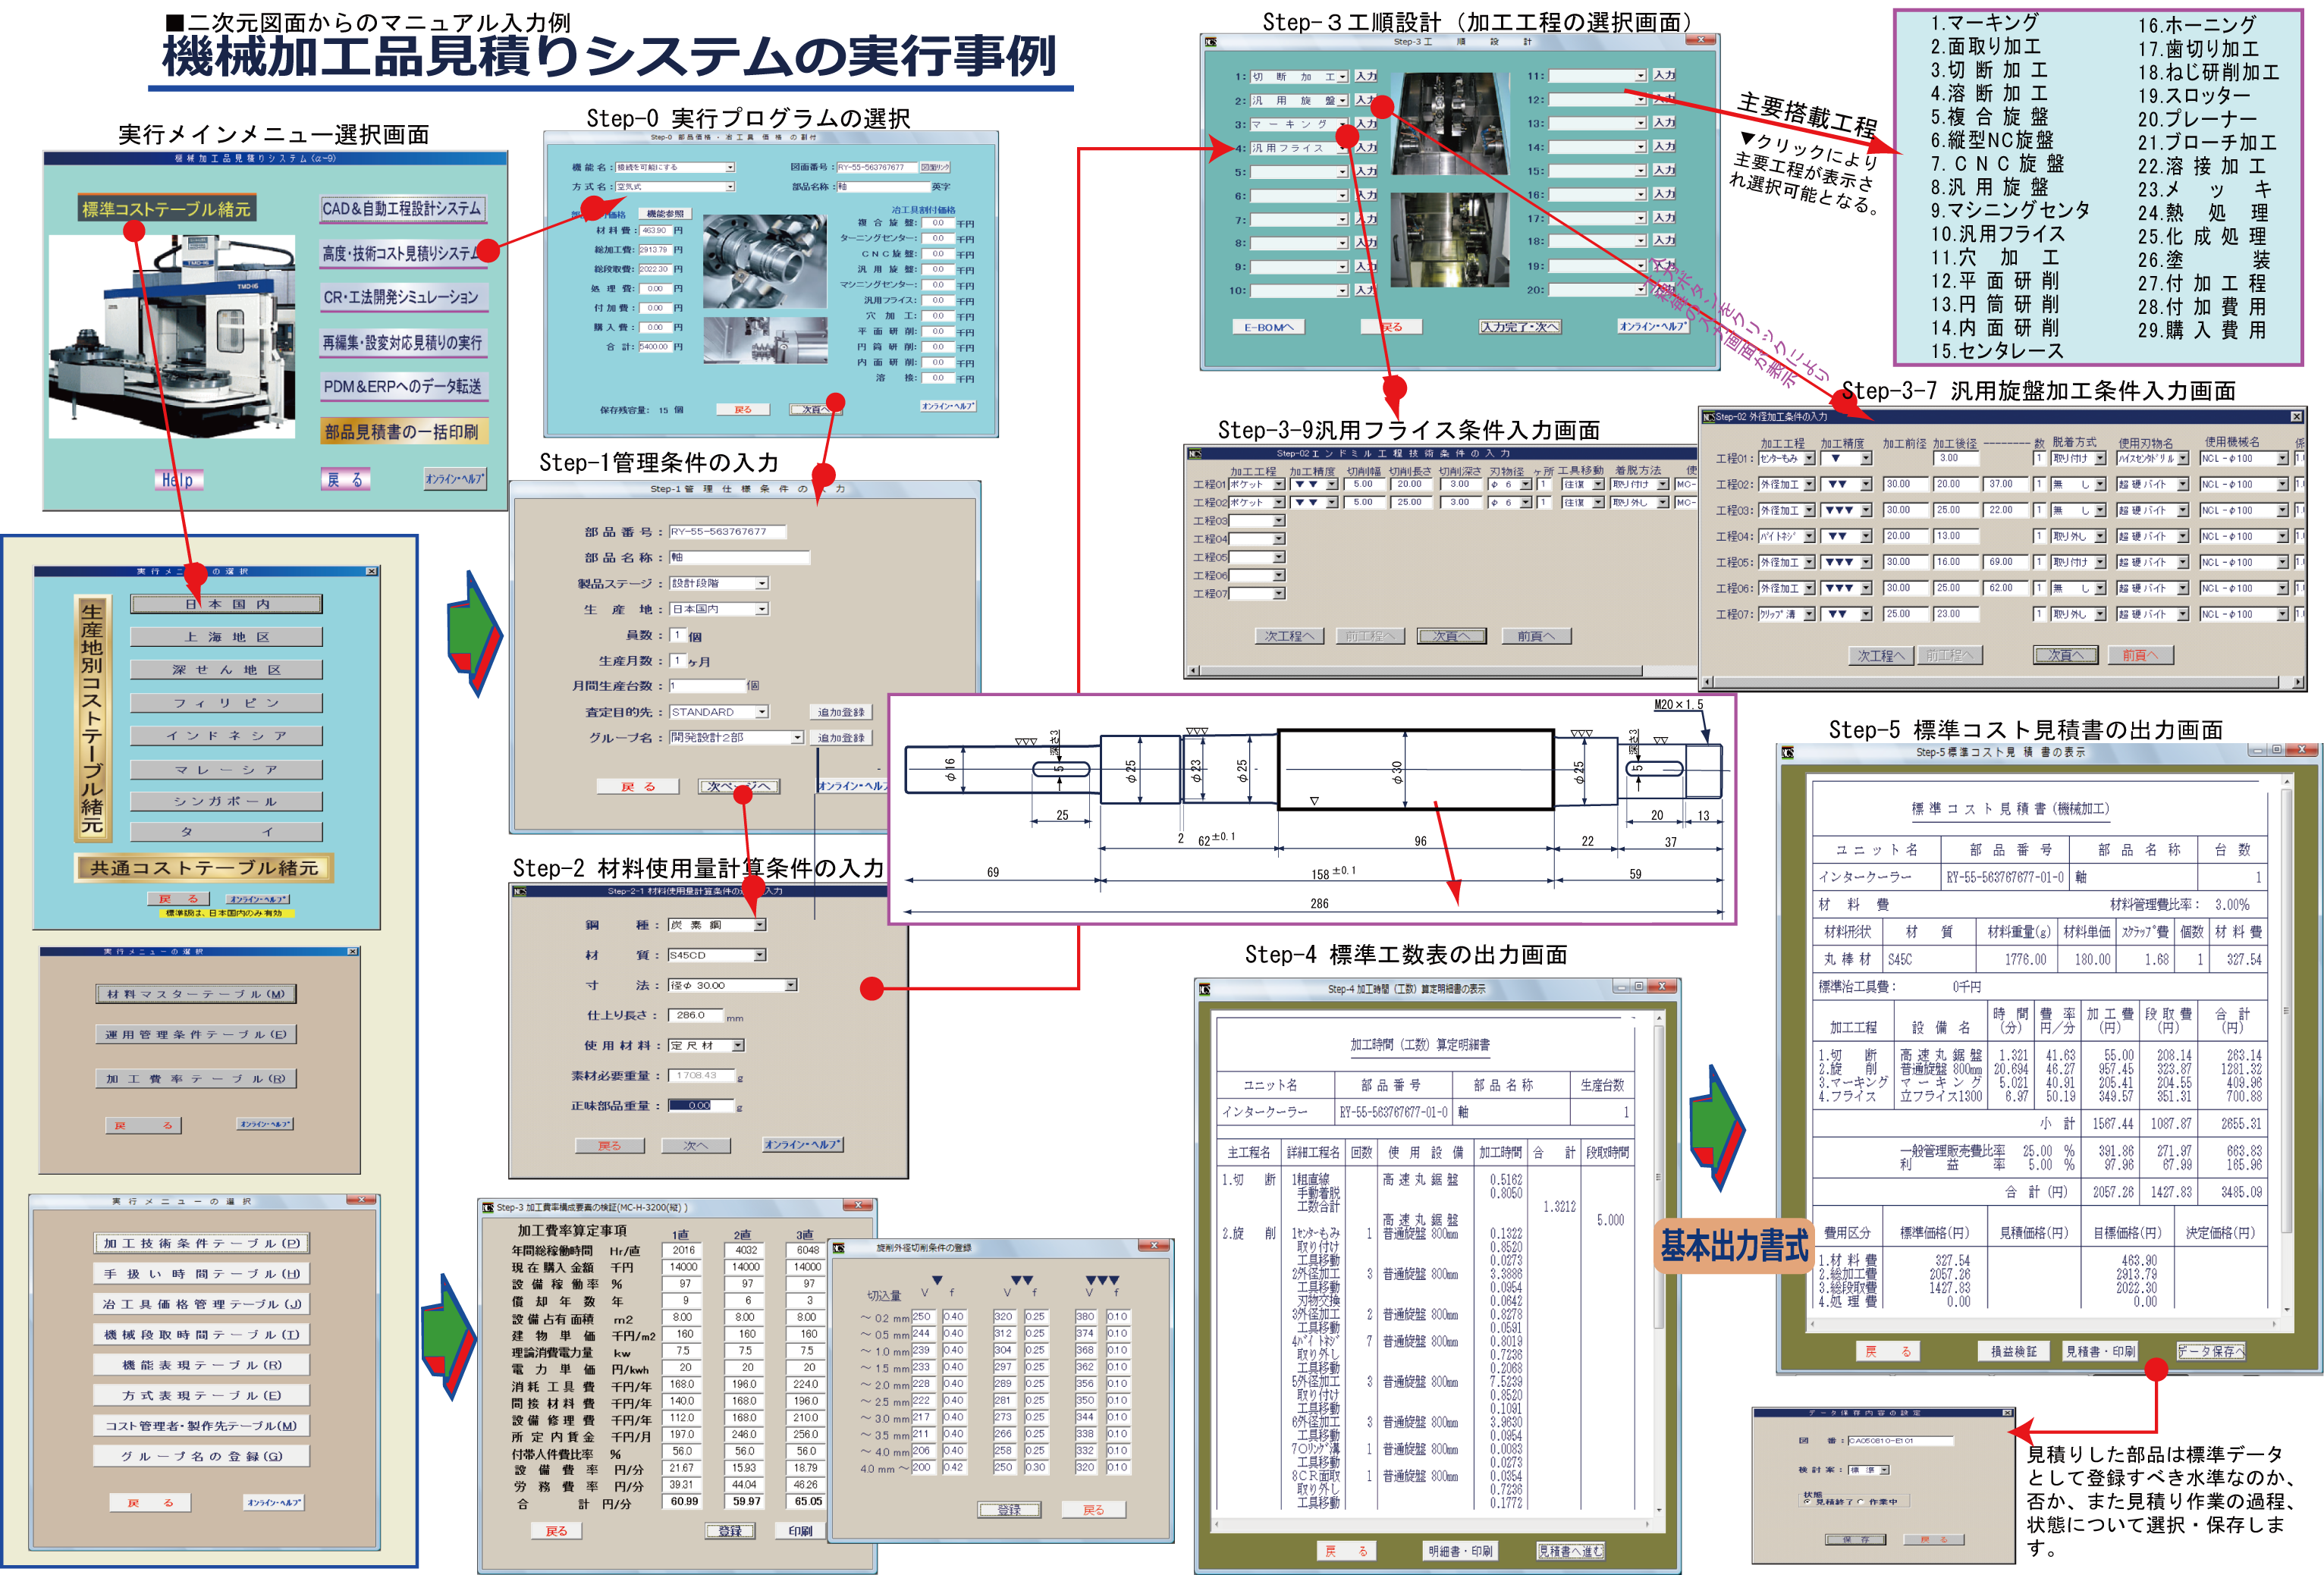Click 標準コストテーブル緒元 in main menu
2324x1575 pixels.
[167, 208]
